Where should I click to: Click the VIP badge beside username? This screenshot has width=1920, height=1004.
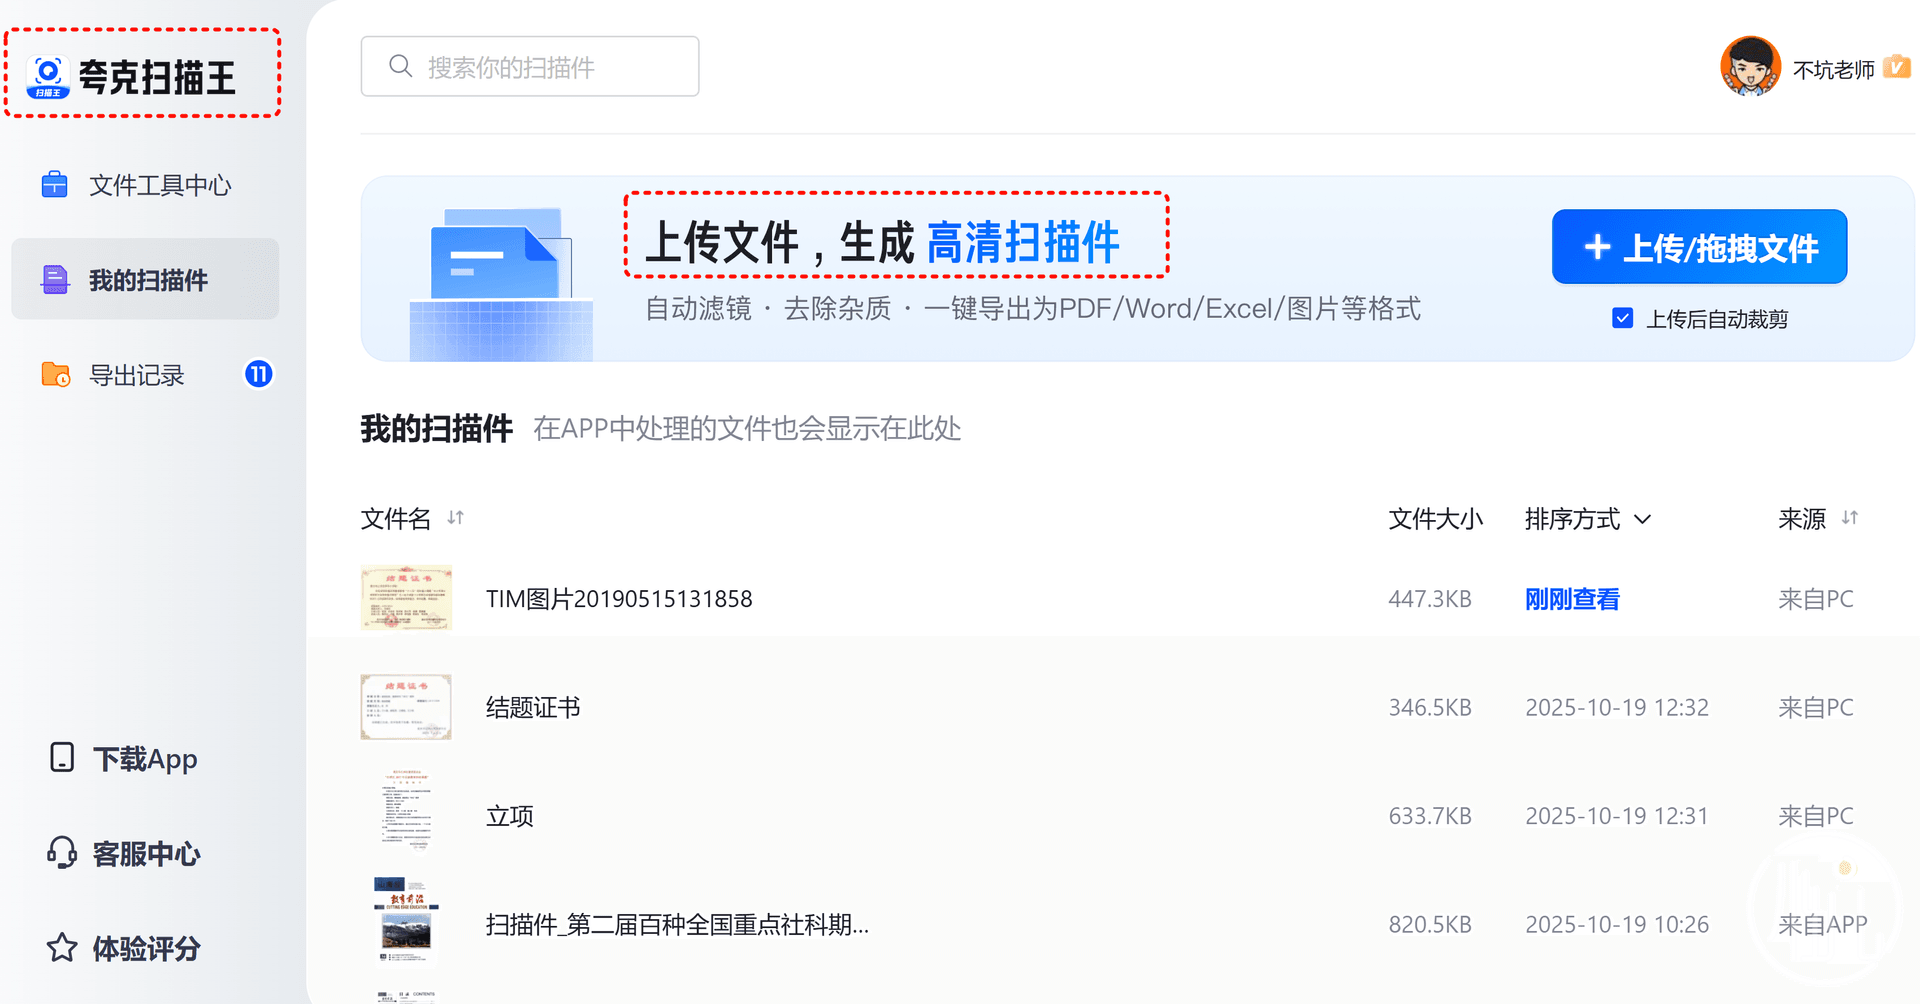pos(1896,67)
